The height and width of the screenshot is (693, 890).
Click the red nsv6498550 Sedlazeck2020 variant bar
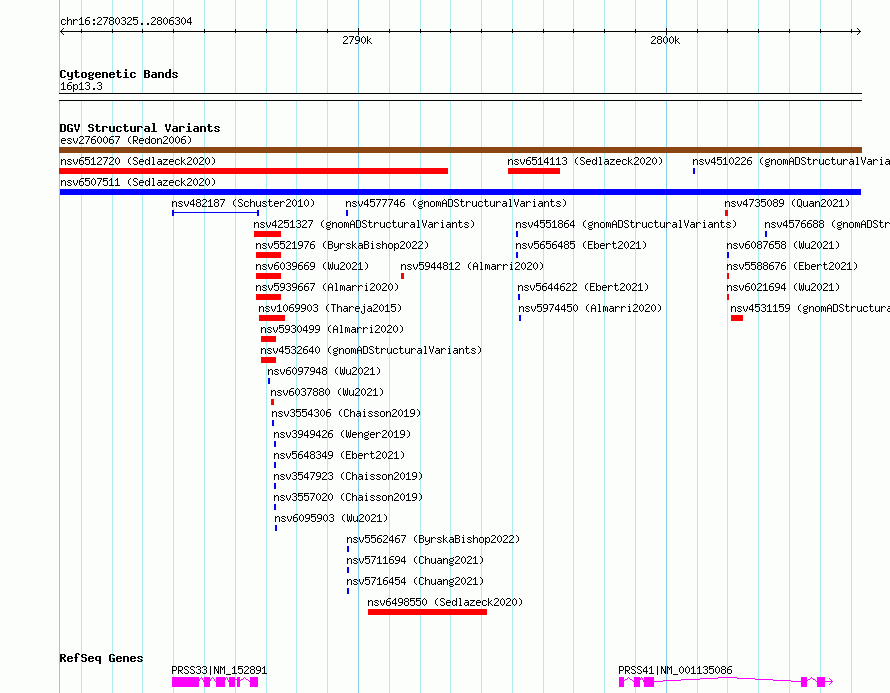click(427, 612)
